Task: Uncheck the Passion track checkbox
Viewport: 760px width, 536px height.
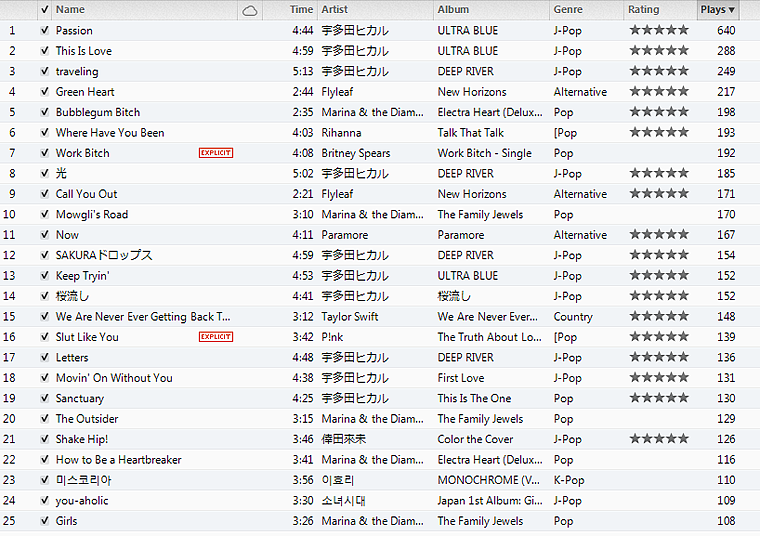Action: pyautogui.click(x=45, y=31)
